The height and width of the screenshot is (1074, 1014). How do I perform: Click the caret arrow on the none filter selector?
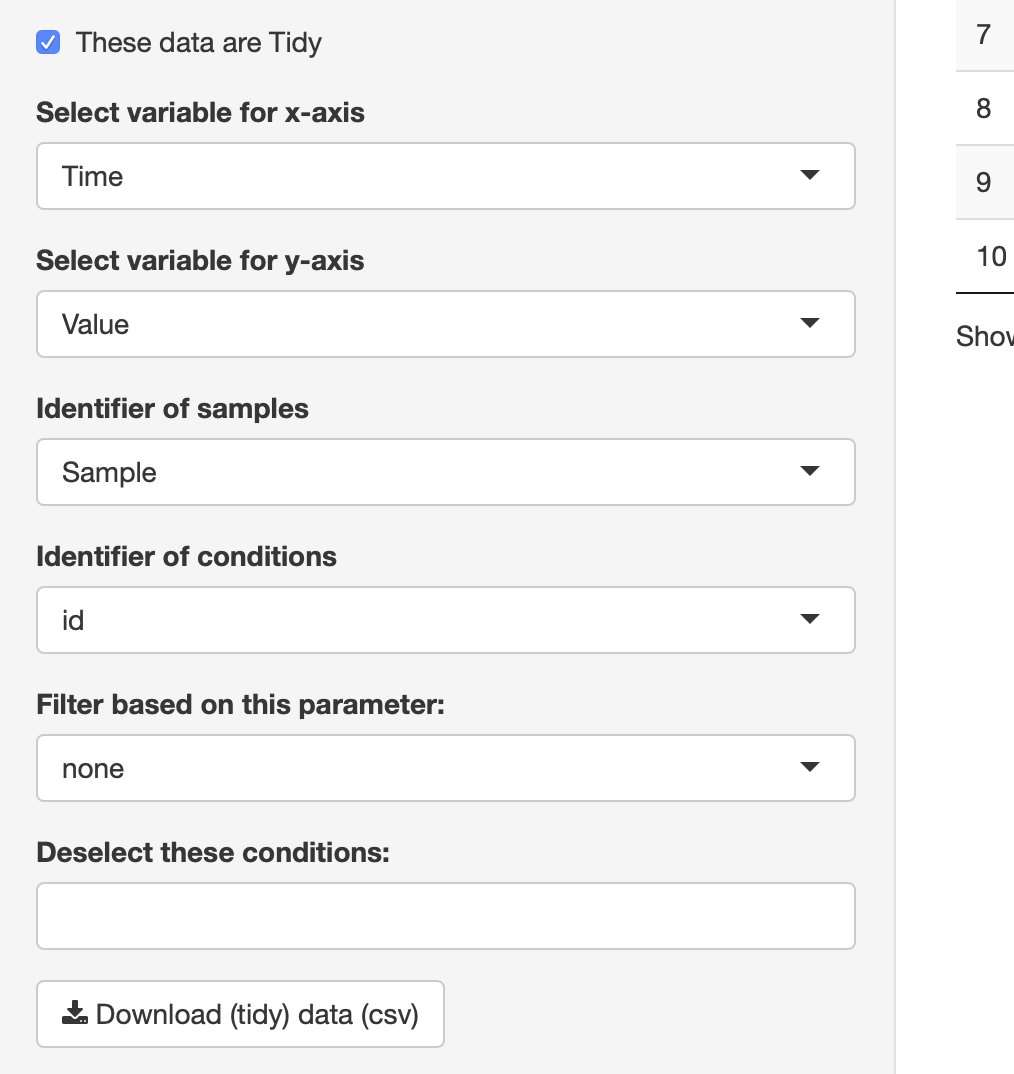click(810, 767)
